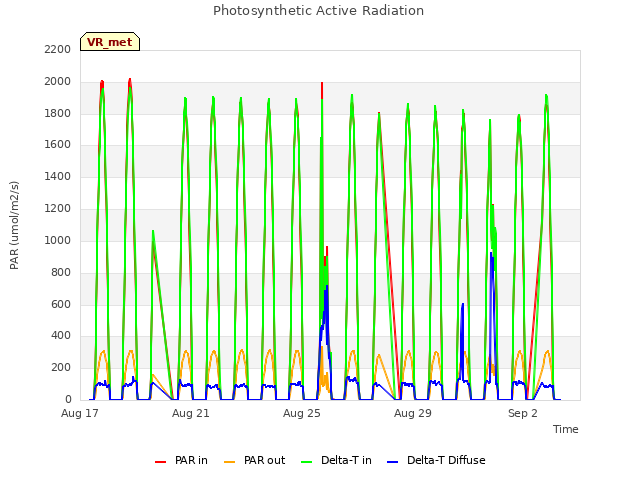The width and height of the screenshot is (640, 480).
Task: Click the Time x-axis label
Action: tap(565, 429)
